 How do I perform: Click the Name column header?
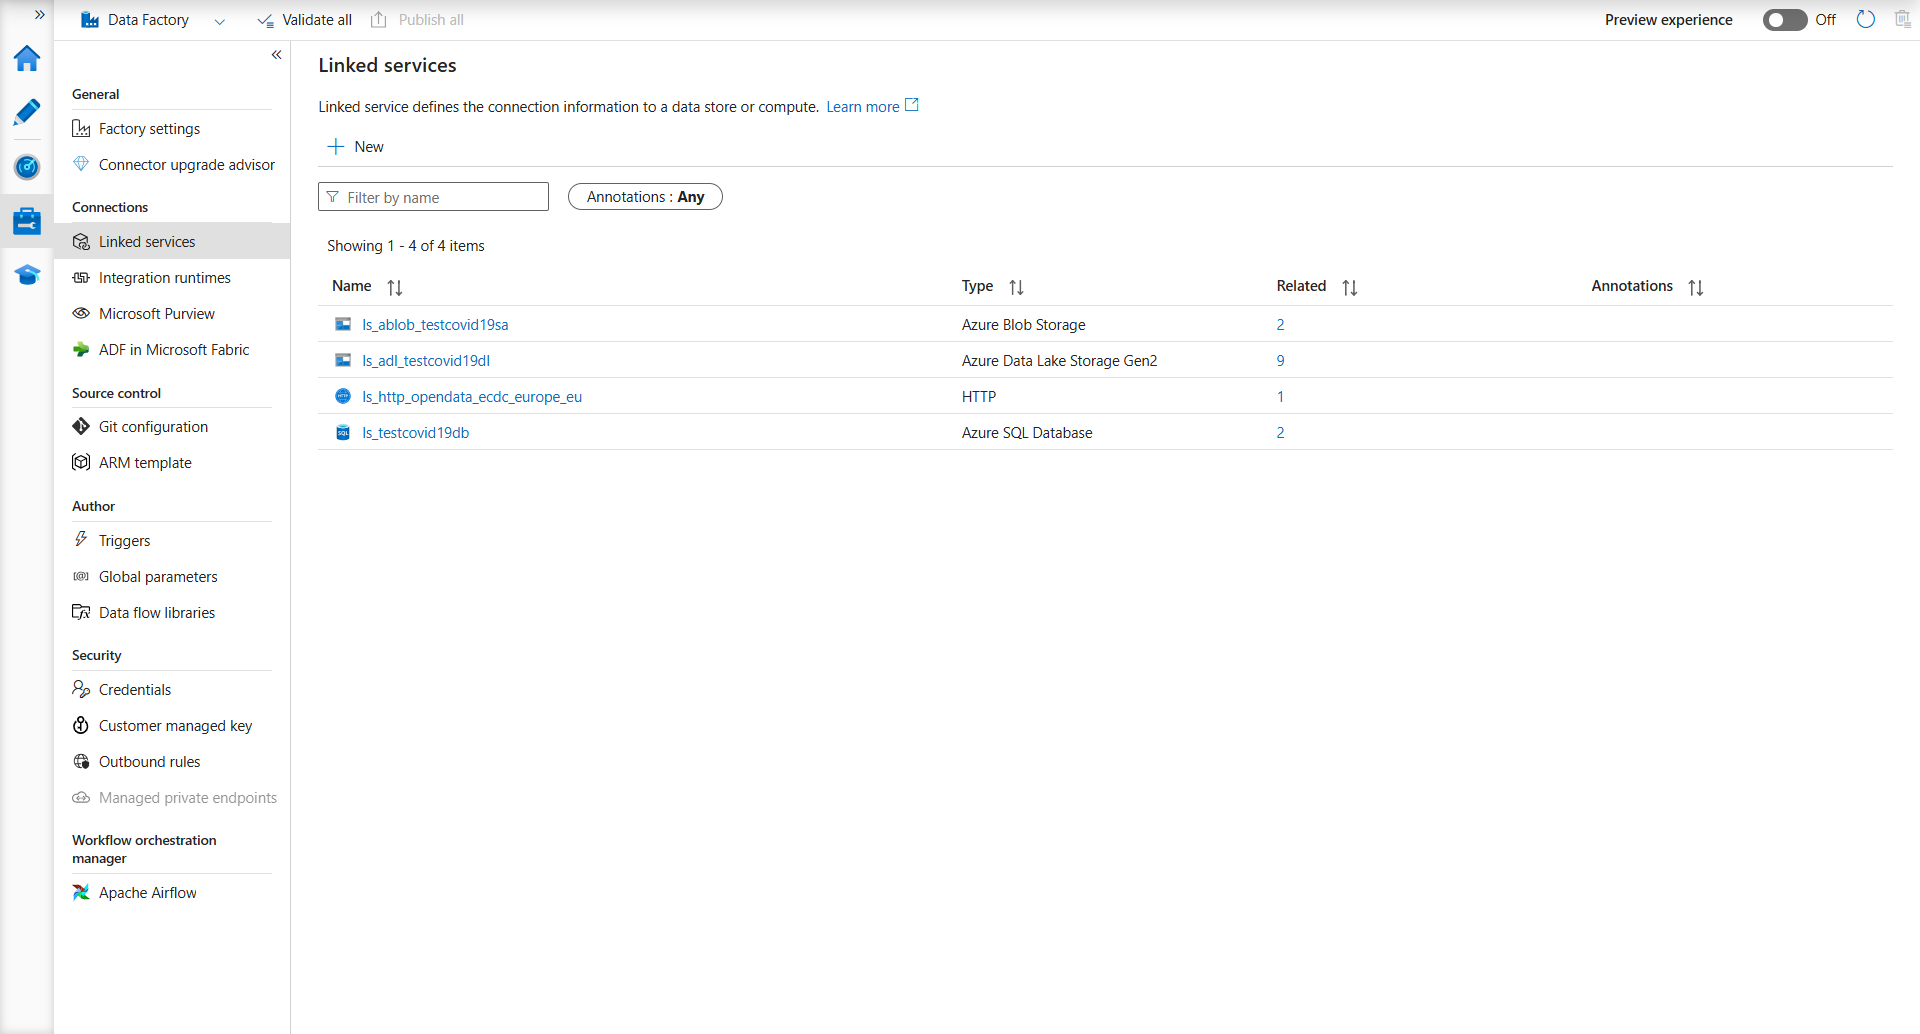pyautogui.click(x=351, y=286)
